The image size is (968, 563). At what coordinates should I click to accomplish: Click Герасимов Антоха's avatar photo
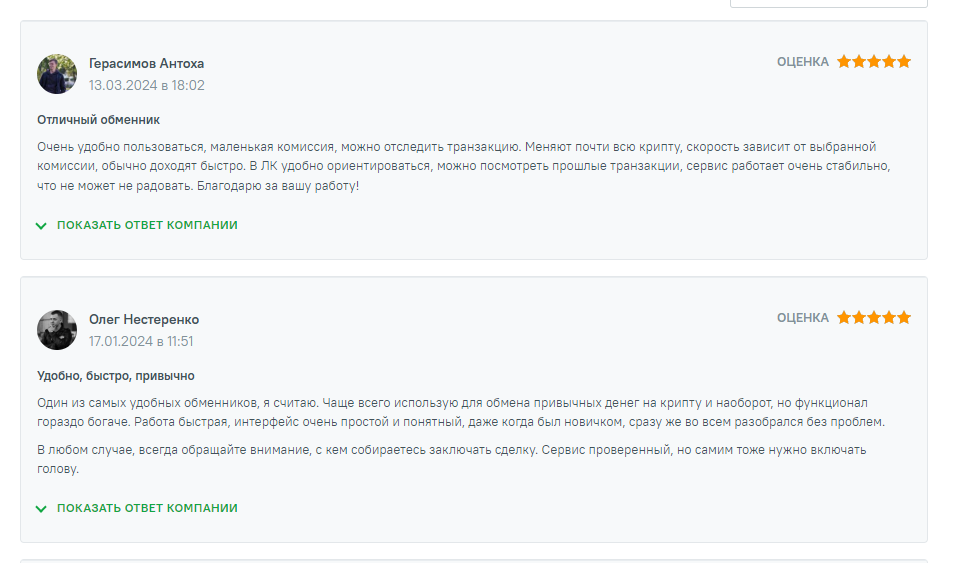tap(57, 74)
